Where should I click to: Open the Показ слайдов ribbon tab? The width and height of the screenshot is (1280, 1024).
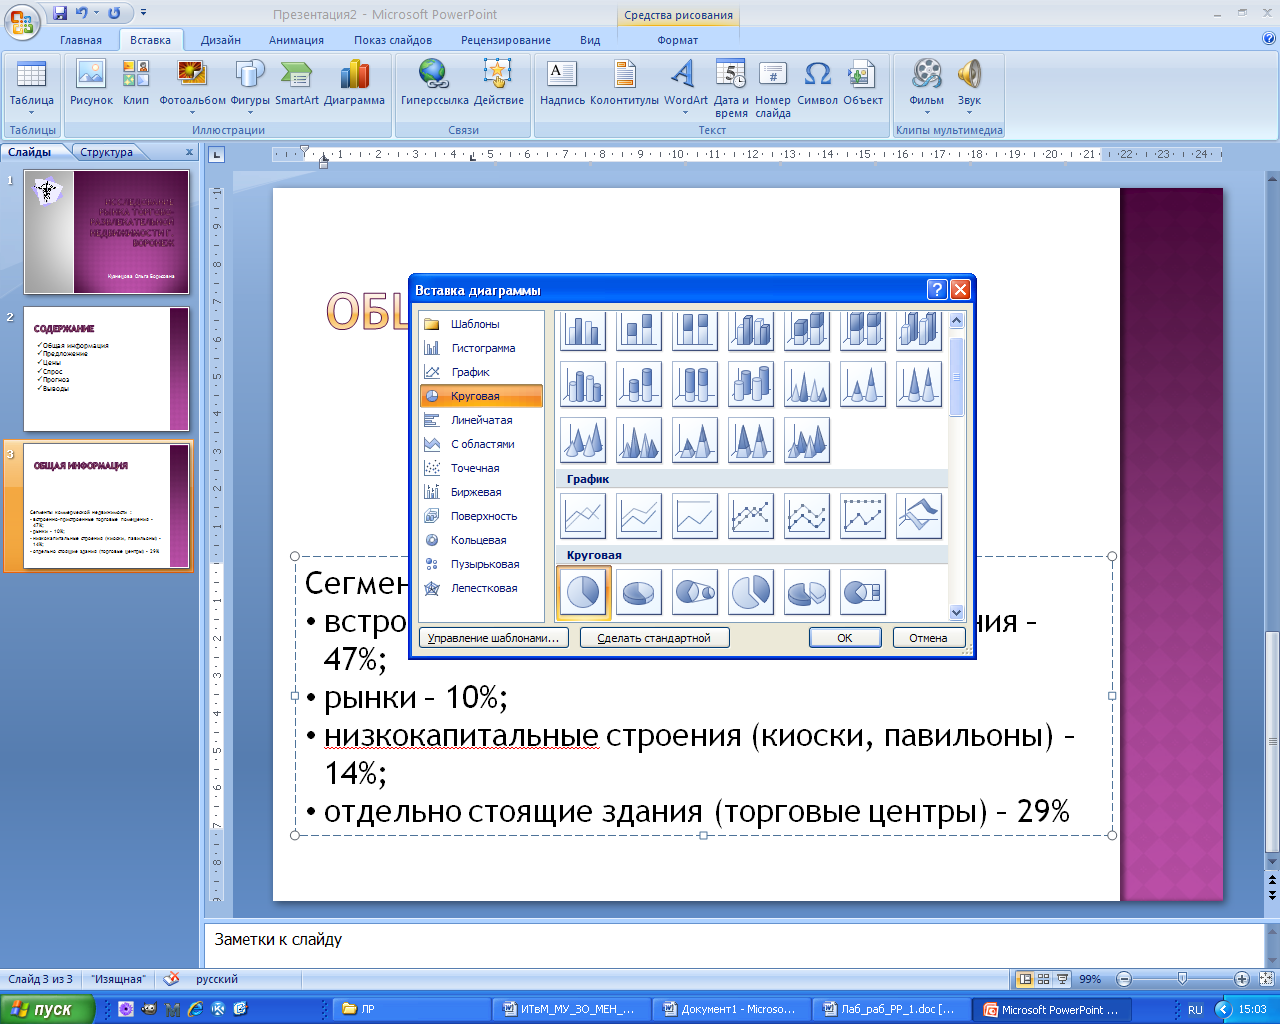[393, 40]
